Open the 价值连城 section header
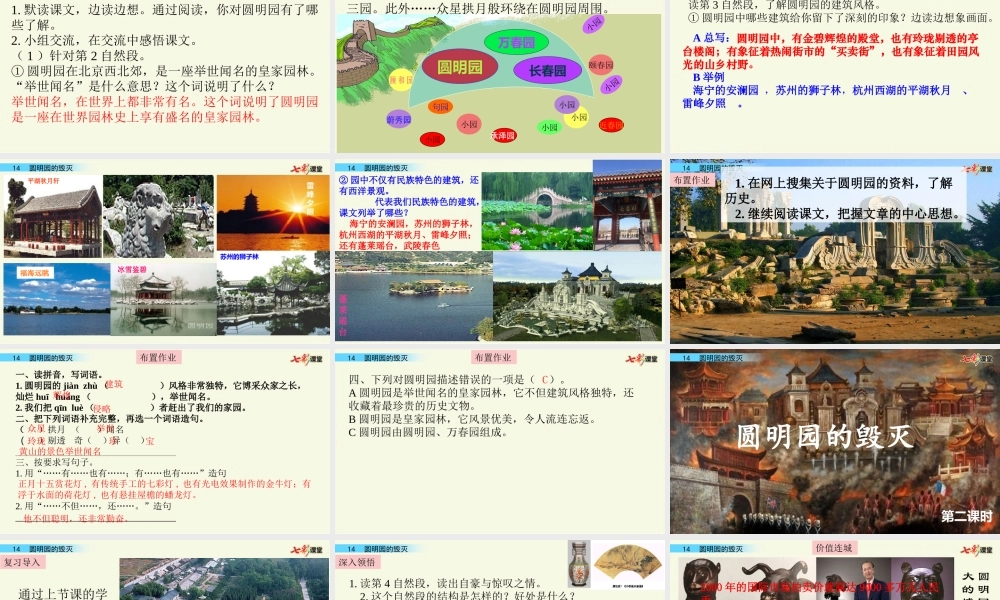The height and width of the screenshot is (600, 1000). (x=835, y=547)
